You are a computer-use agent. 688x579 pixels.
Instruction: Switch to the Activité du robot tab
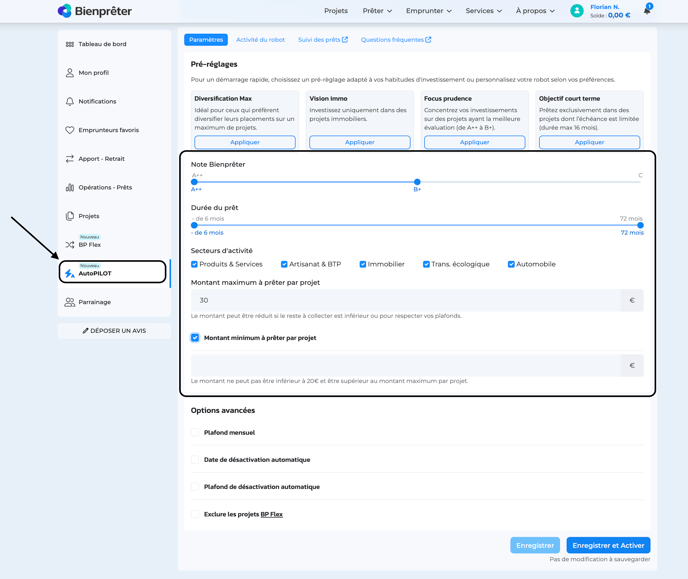260,39
